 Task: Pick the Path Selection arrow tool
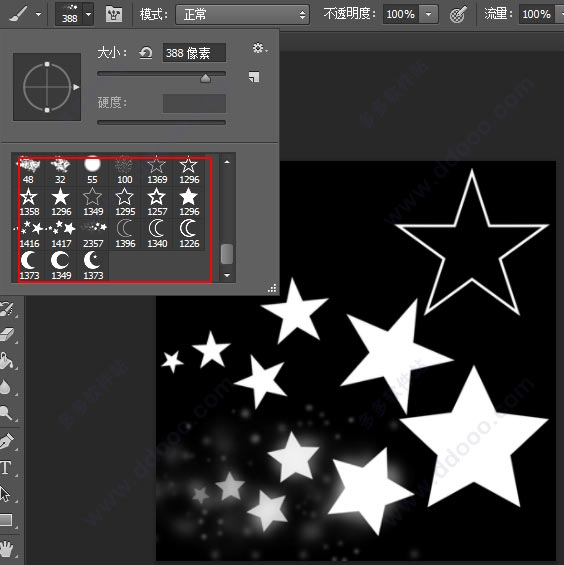click(5, 494)
